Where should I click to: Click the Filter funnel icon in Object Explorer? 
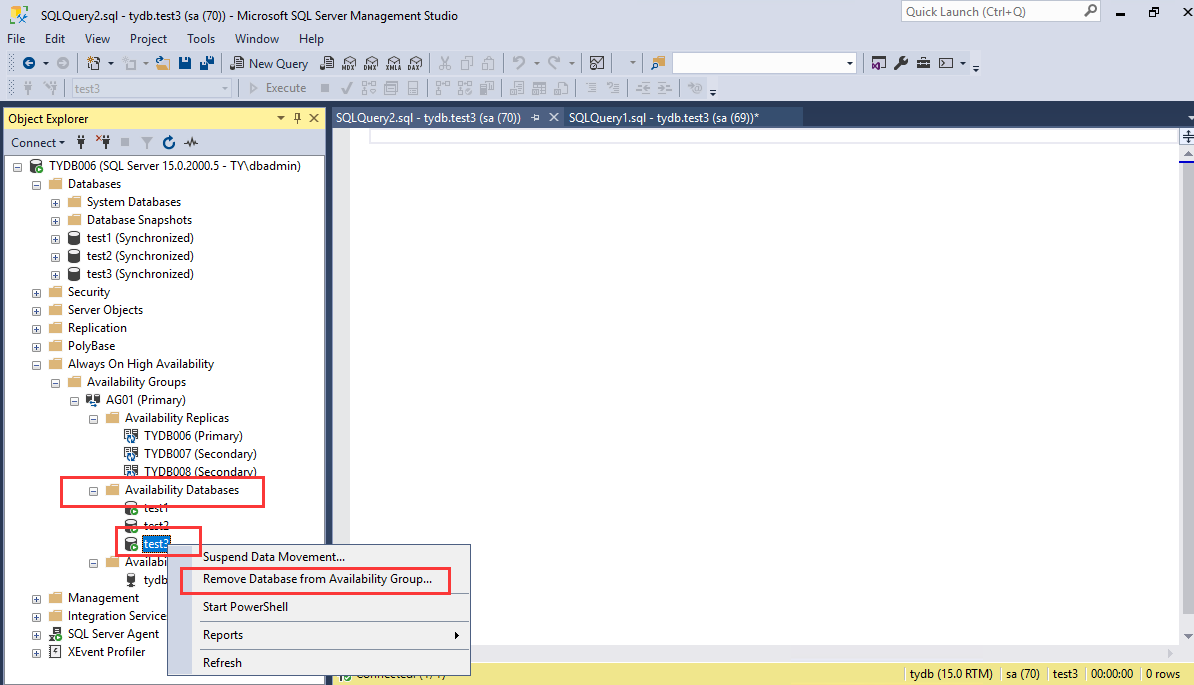(x=147, y=142)
